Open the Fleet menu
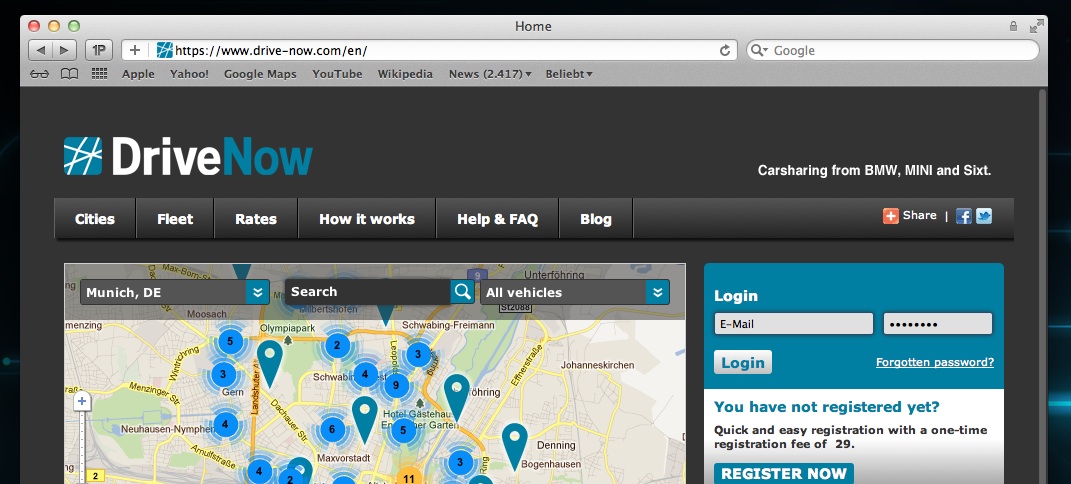This screenshot has width=1071, height=484. click(x=175, y=219)
